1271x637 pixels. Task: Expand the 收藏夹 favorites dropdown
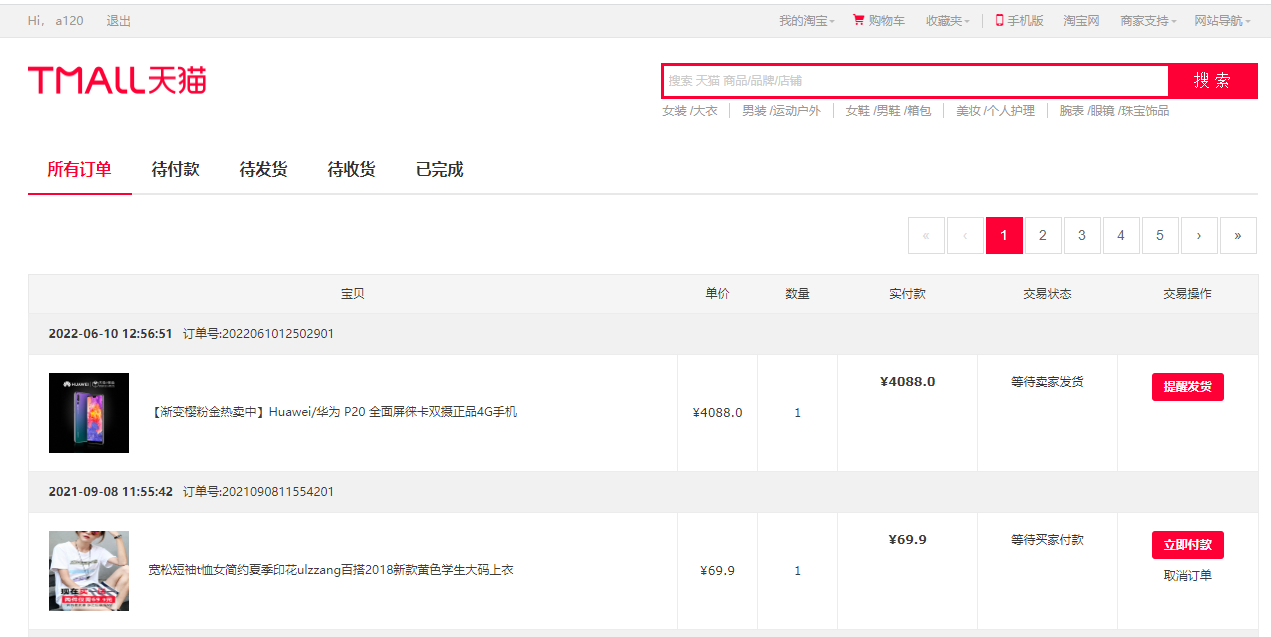(948, 20)
